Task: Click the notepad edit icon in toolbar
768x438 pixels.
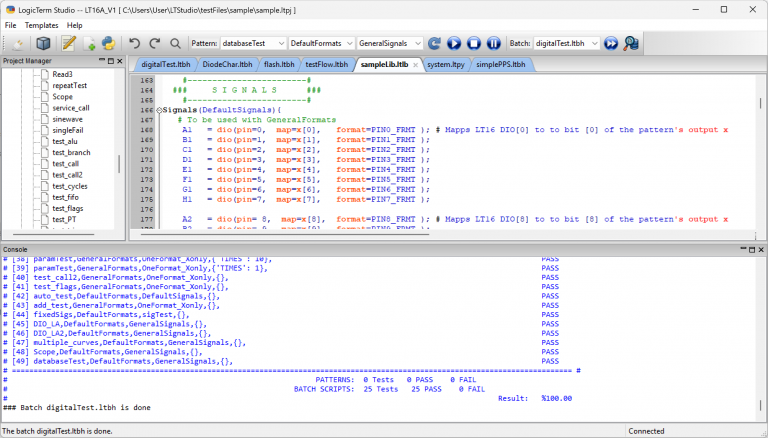Action: coord(69,43)
